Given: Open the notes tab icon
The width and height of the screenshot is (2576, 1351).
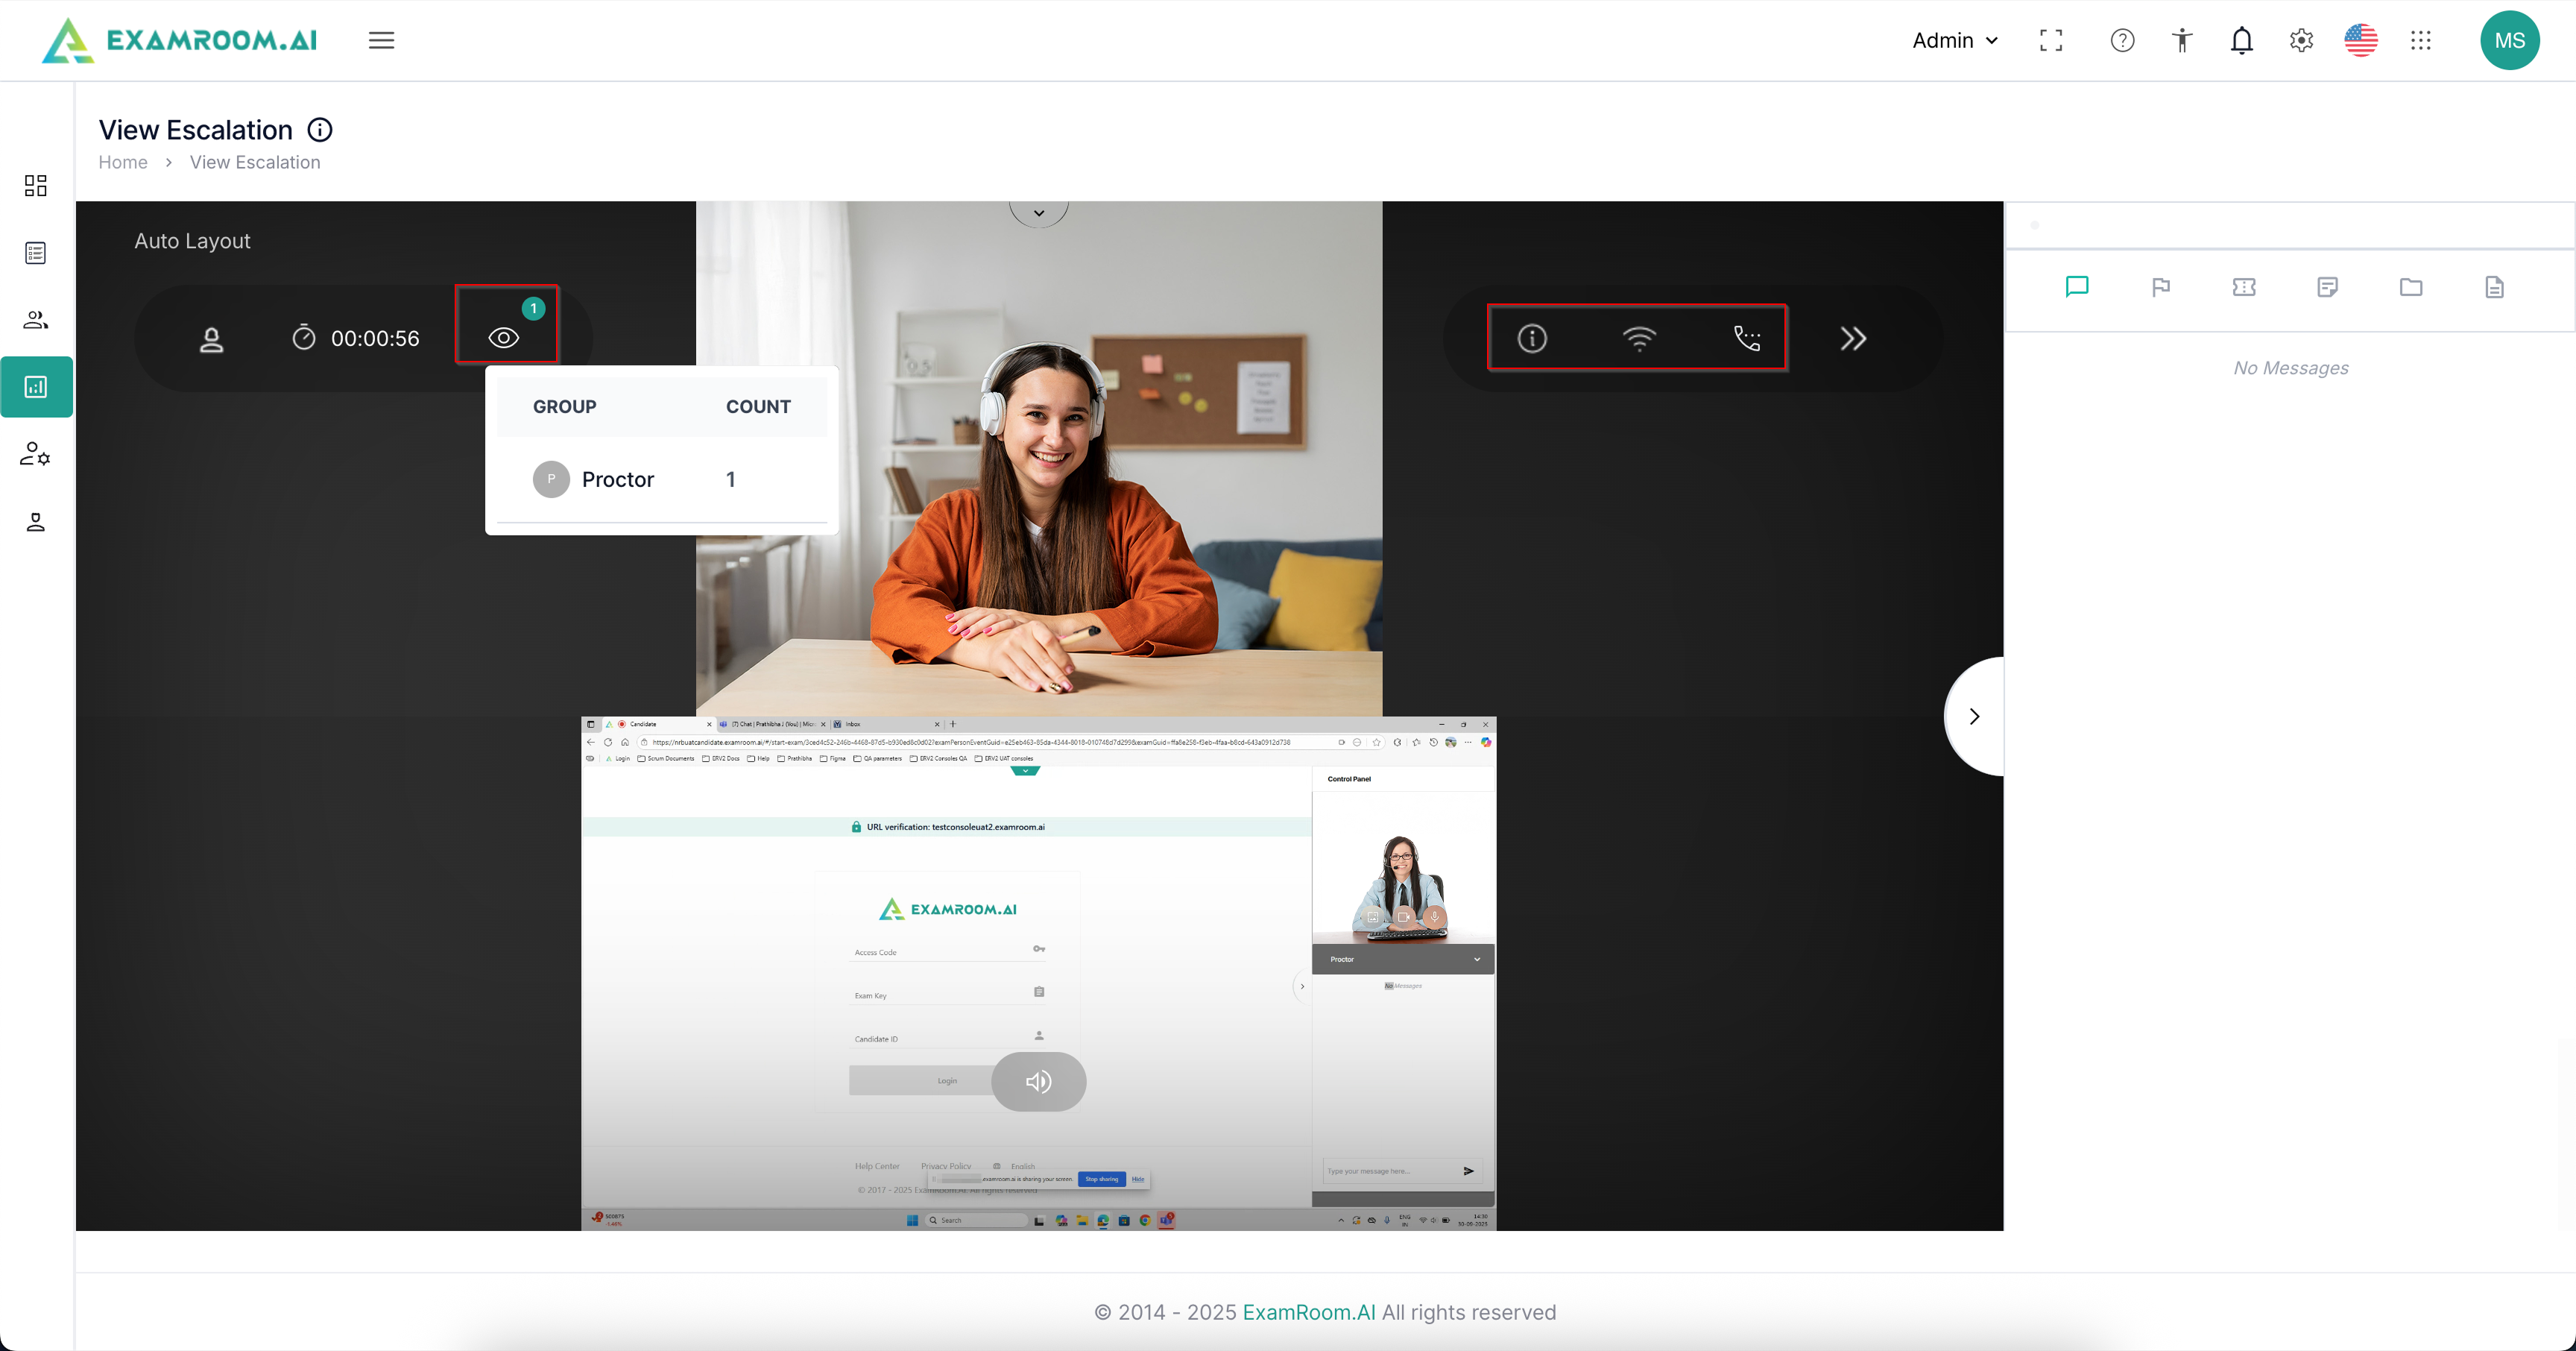Looking at the screenshot, I should pos(2327,287).
